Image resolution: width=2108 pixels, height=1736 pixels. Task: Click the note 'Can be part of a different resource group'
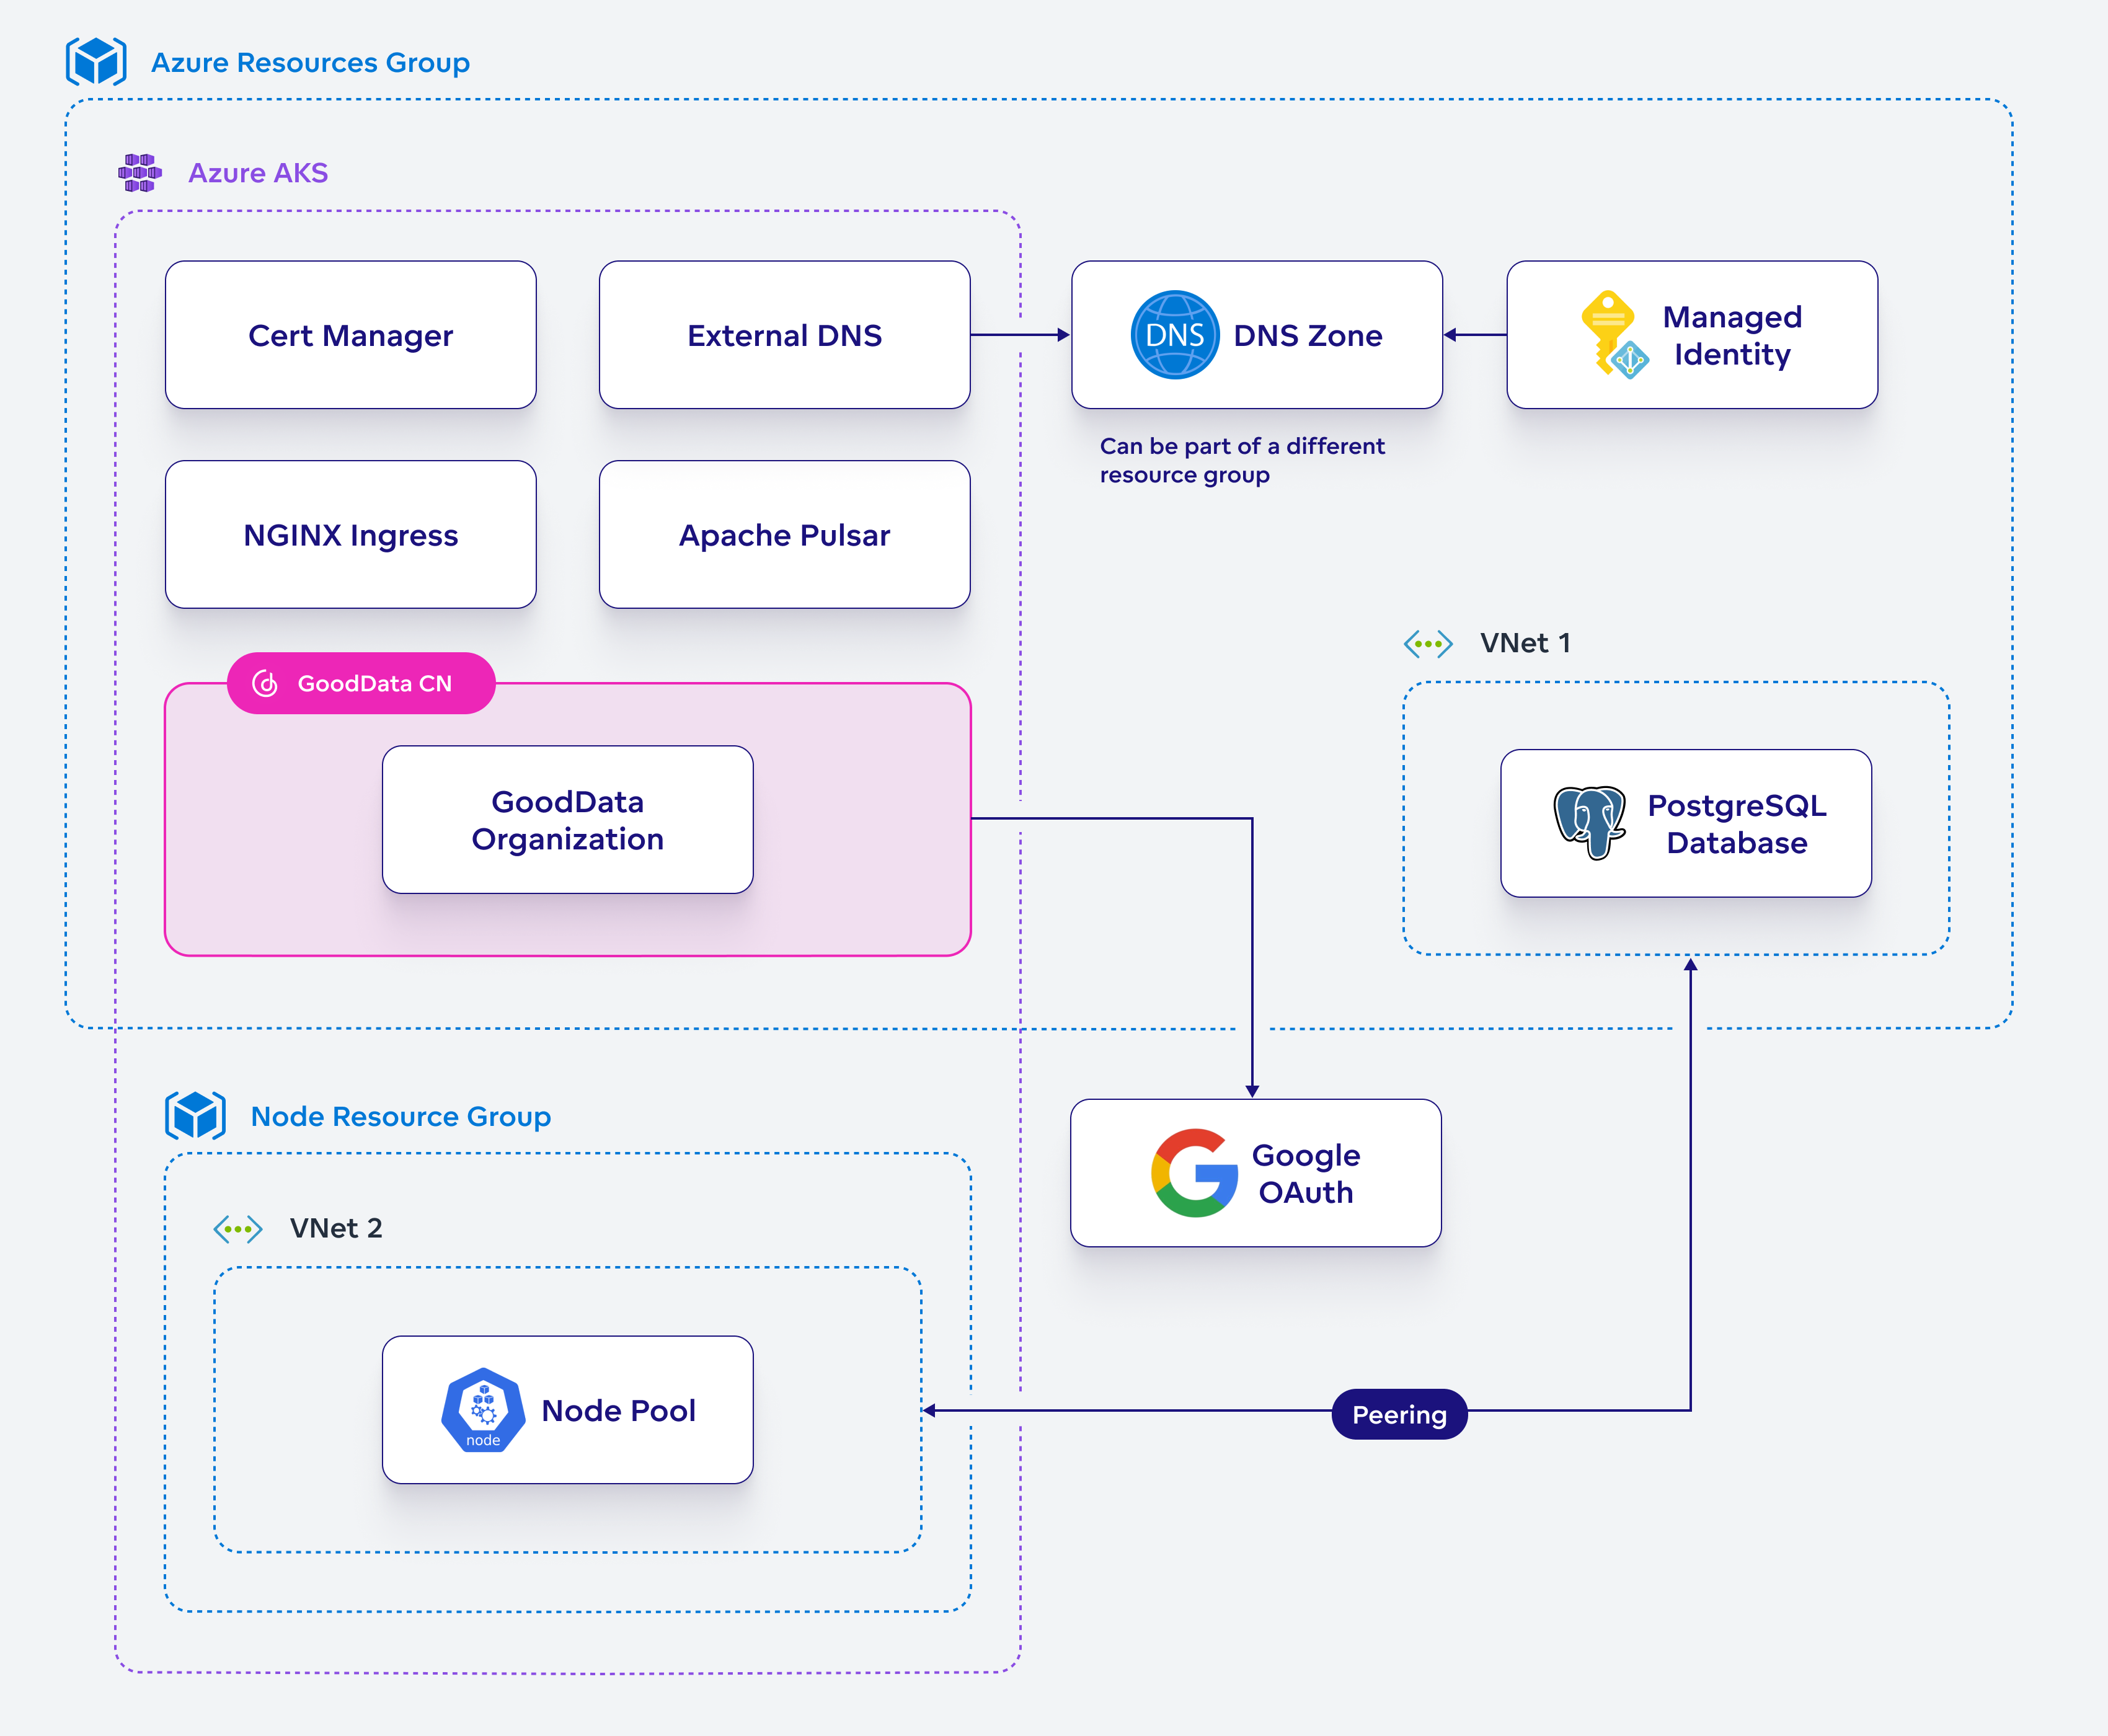click(x=1242, y=460)
